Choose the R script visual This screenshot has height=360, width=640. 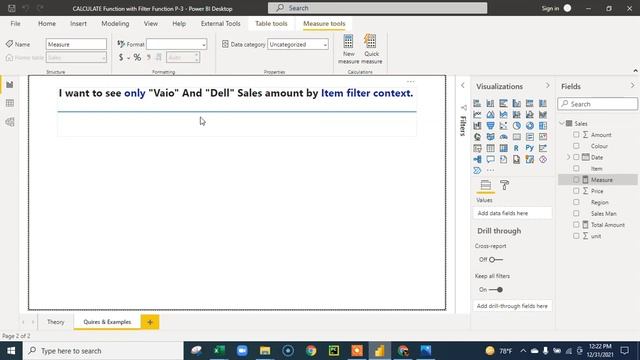click(517, 148)
